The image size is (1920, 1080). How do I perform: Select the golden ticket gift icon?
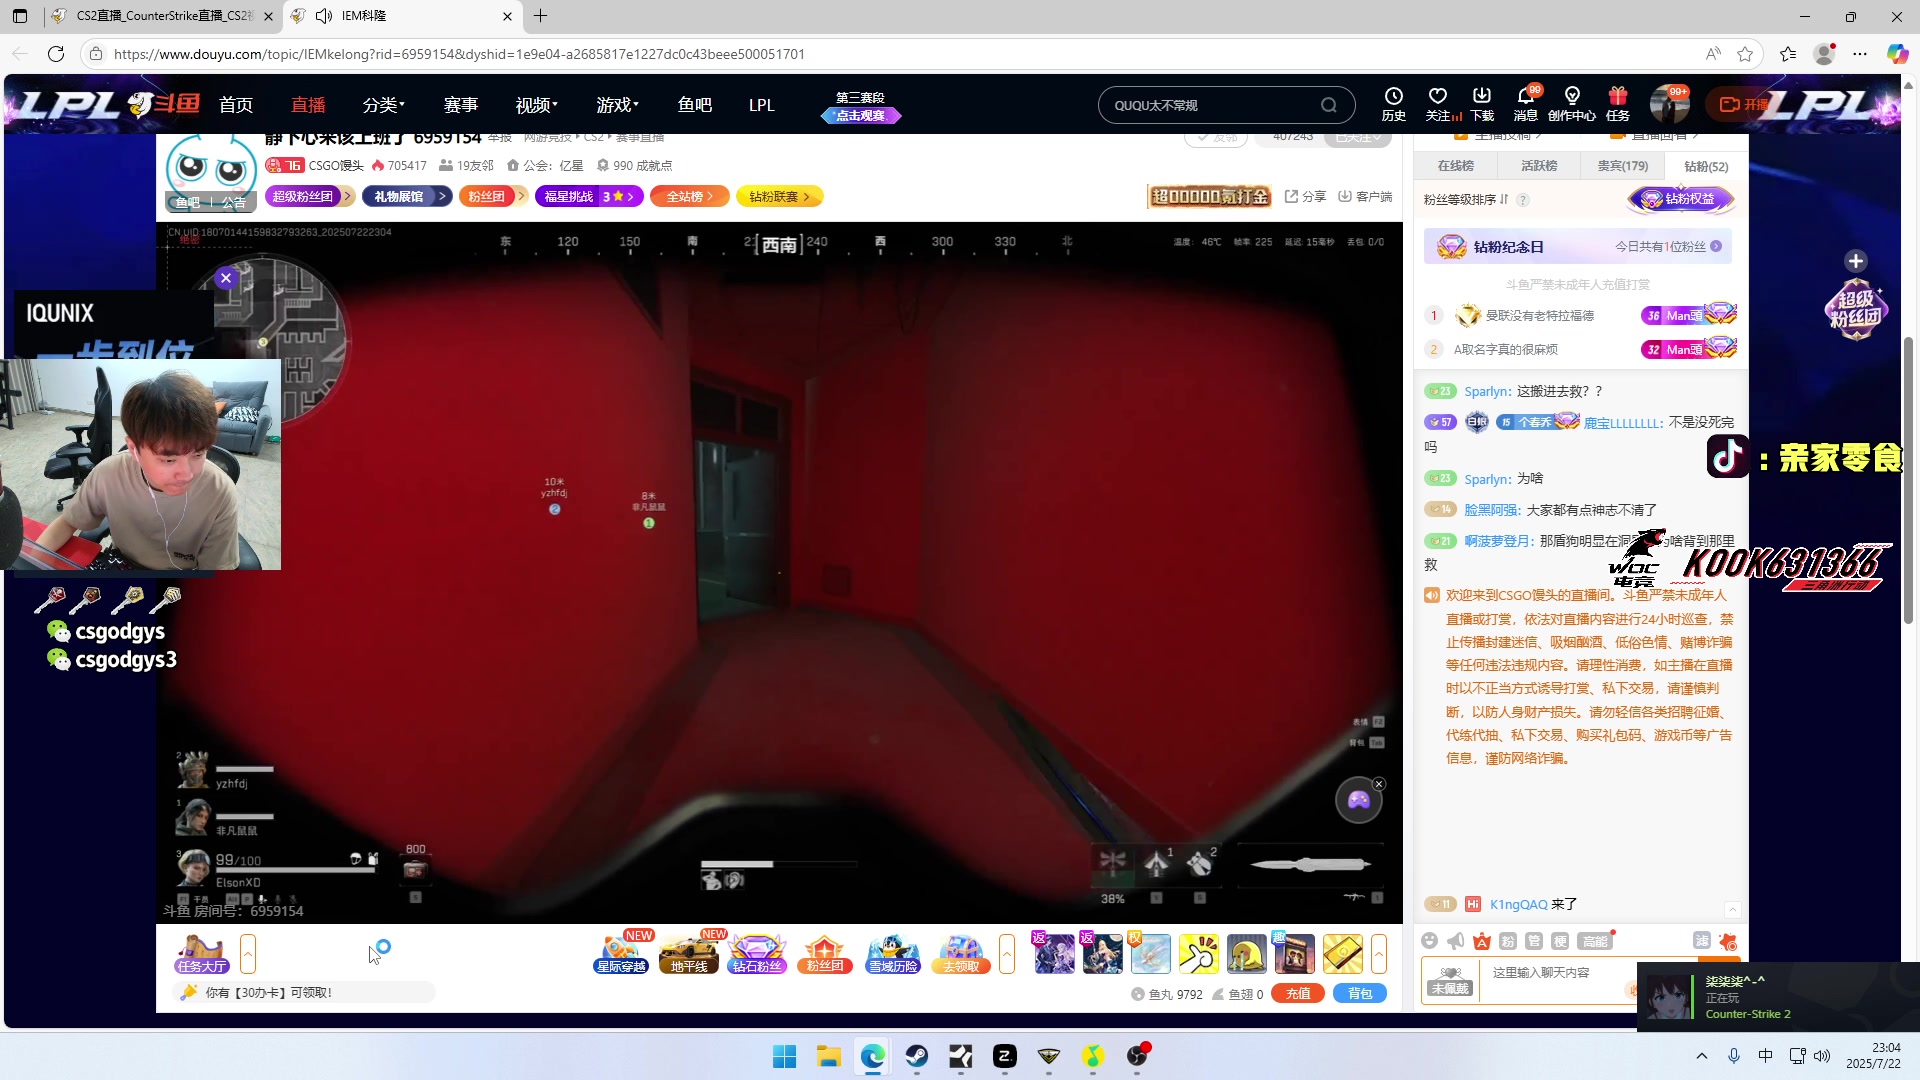pos(1342,954)
